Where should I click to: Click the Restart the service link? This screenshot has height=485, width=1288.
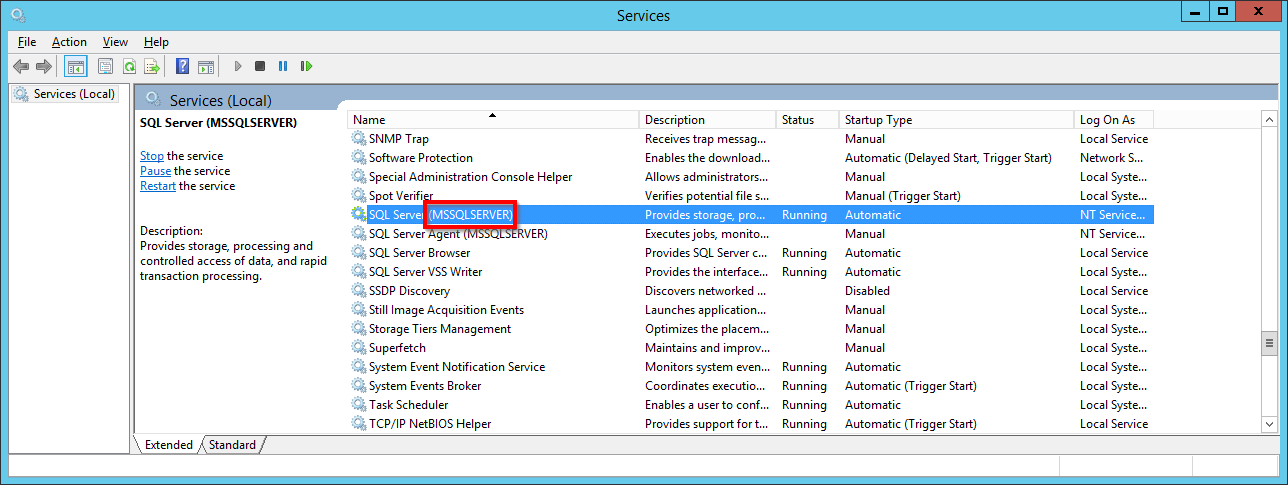[x=158, y=186]
